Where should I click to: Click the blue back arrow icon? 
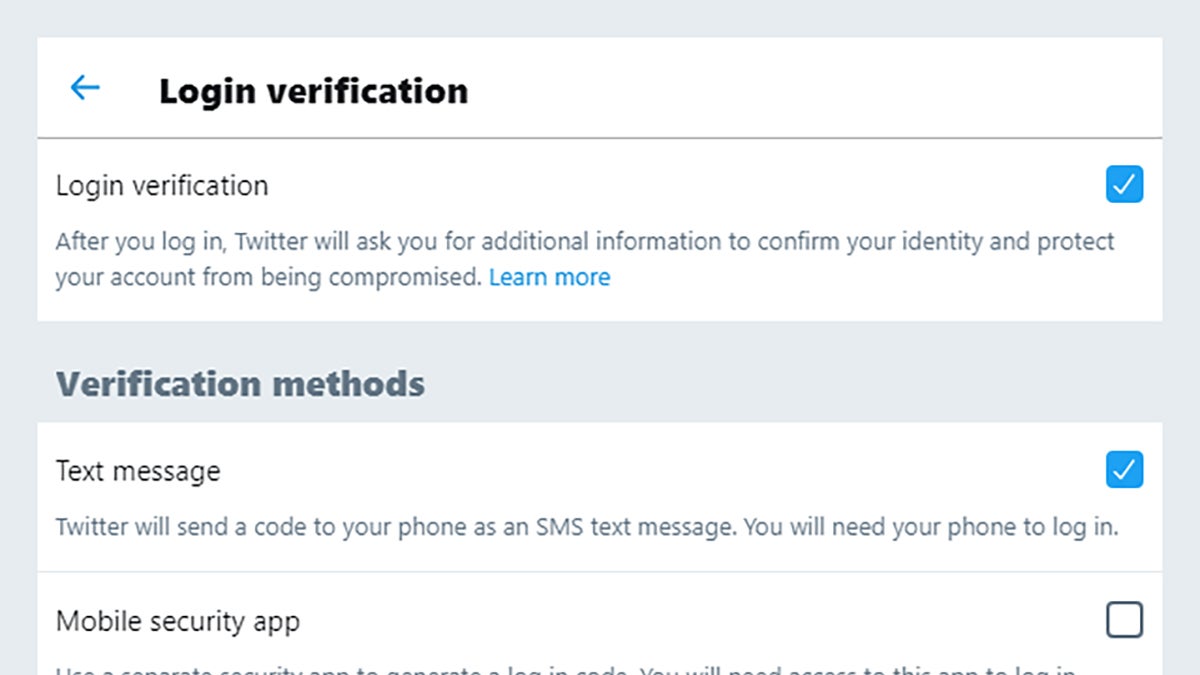85,88
